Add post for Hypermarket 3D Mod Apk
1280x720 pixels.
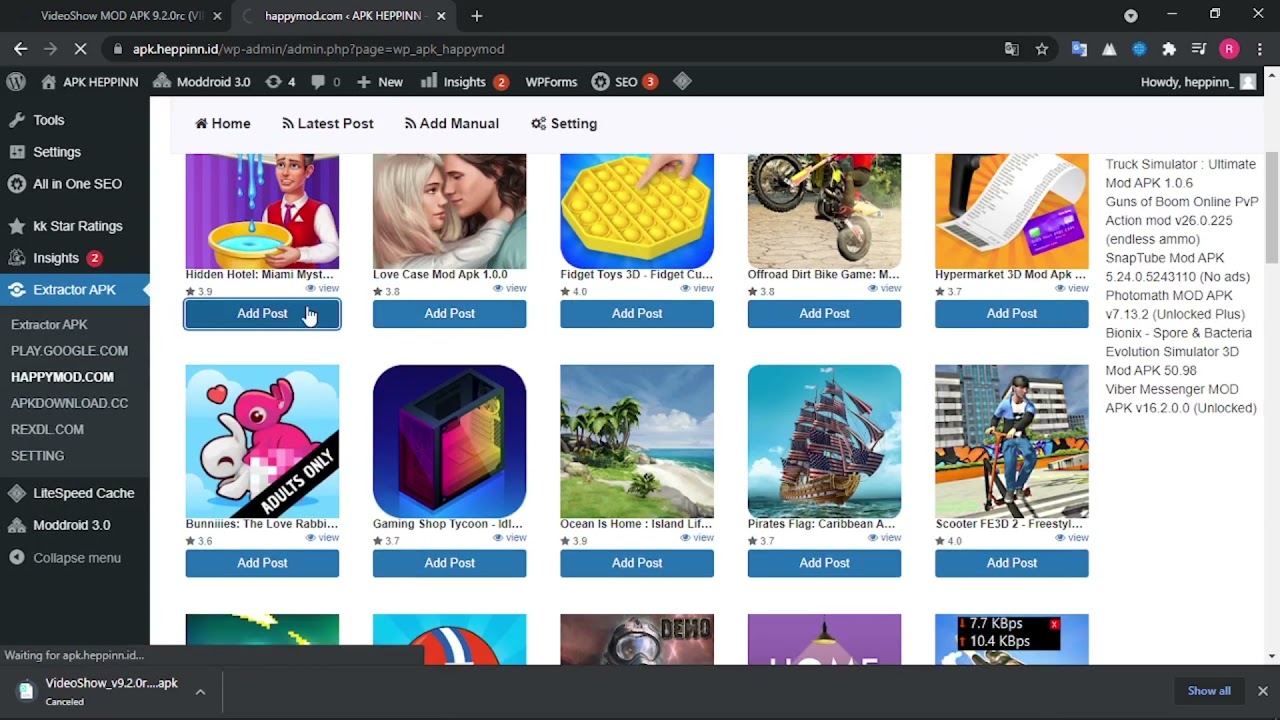1012,314
